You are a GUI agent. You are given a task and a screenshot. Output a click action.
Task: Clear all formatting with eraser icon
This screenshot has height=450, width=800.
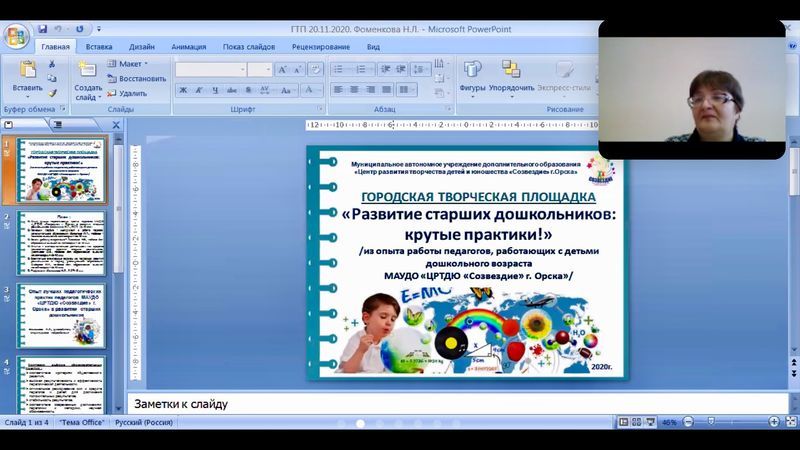click(x=315, y=70)
